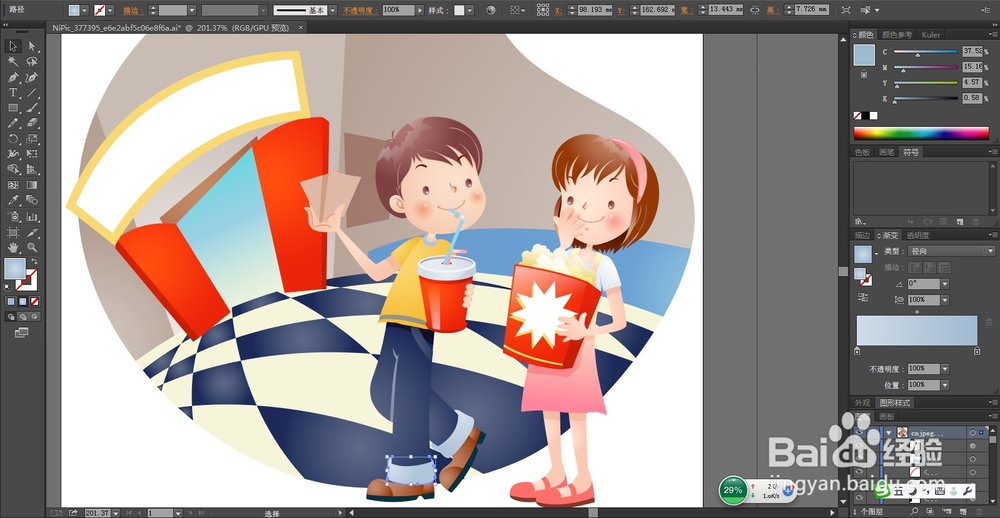The image size is (1000, 518).
Task: Open the graphic style 样式 dropdown
Action: click(x=470, y=10)
